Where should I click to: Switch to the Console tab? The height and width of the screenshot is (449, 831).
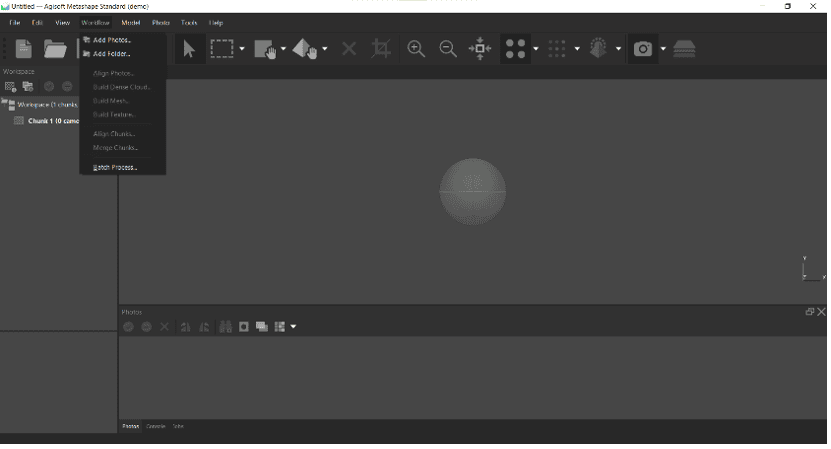pos(156,426)
